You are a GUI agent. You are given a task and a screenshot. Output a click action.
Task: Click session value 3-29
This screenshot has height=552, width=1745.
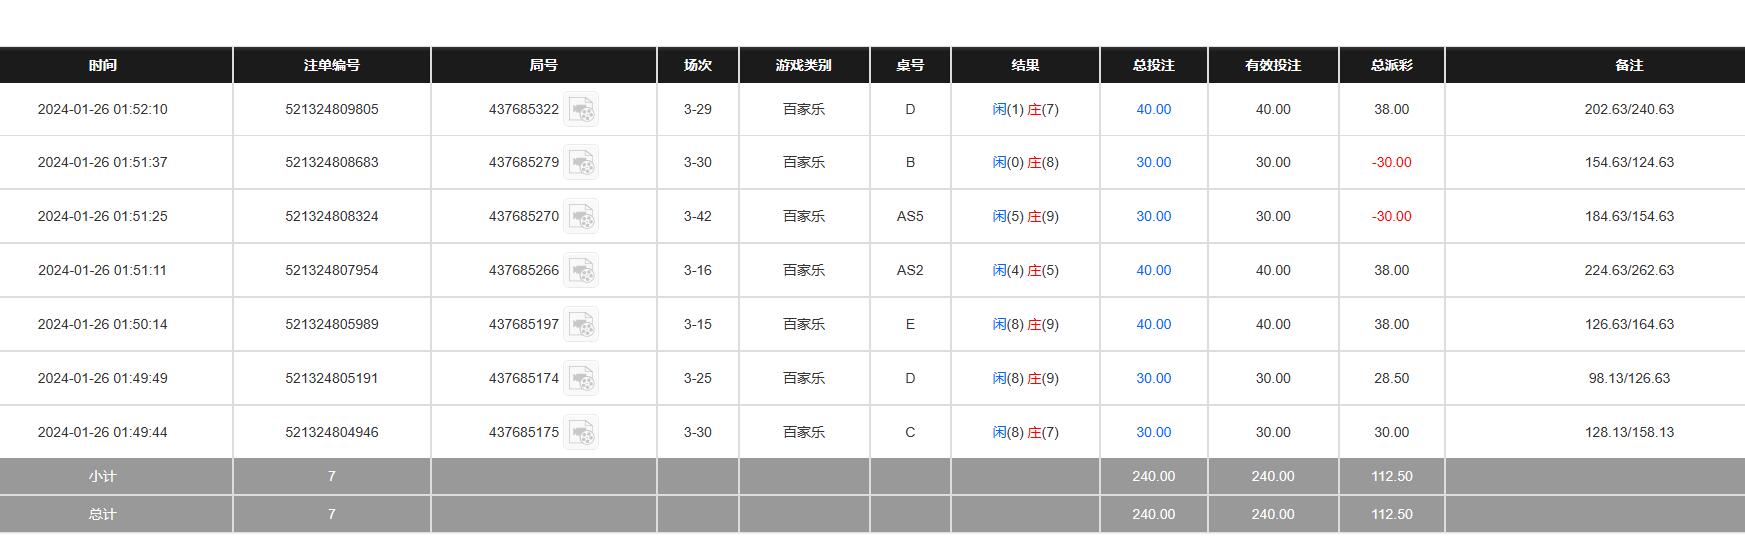(x=698, y=109)
